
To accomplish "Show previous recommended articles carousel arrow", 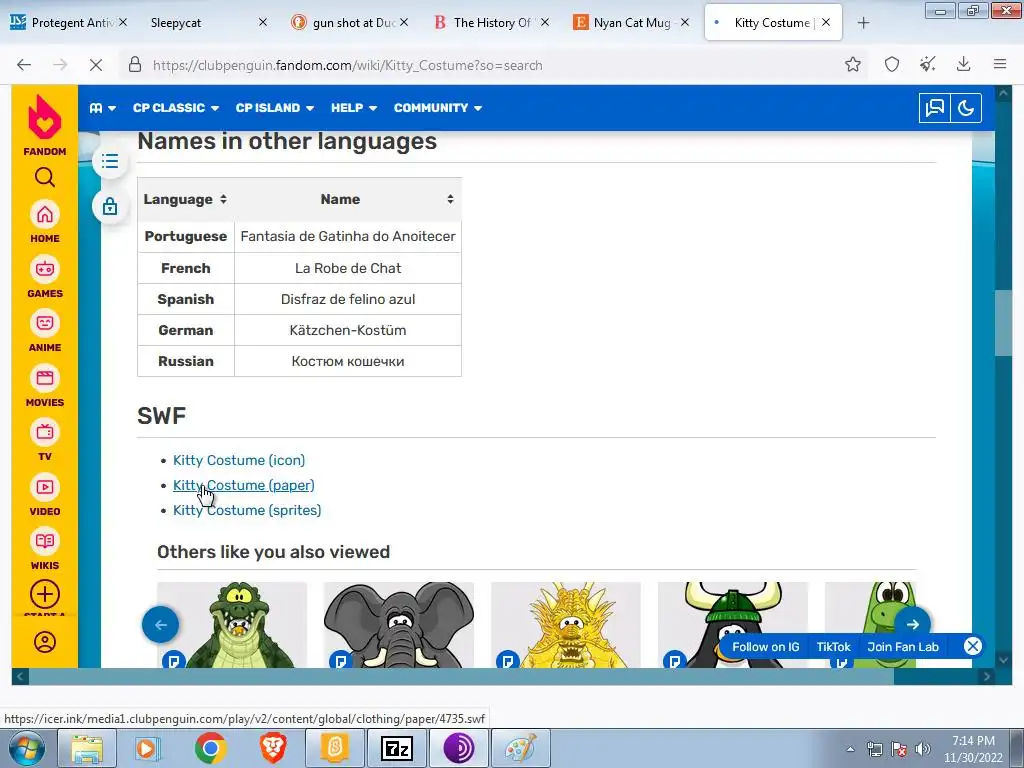I will pyautogui.click(x=160, y=624).
